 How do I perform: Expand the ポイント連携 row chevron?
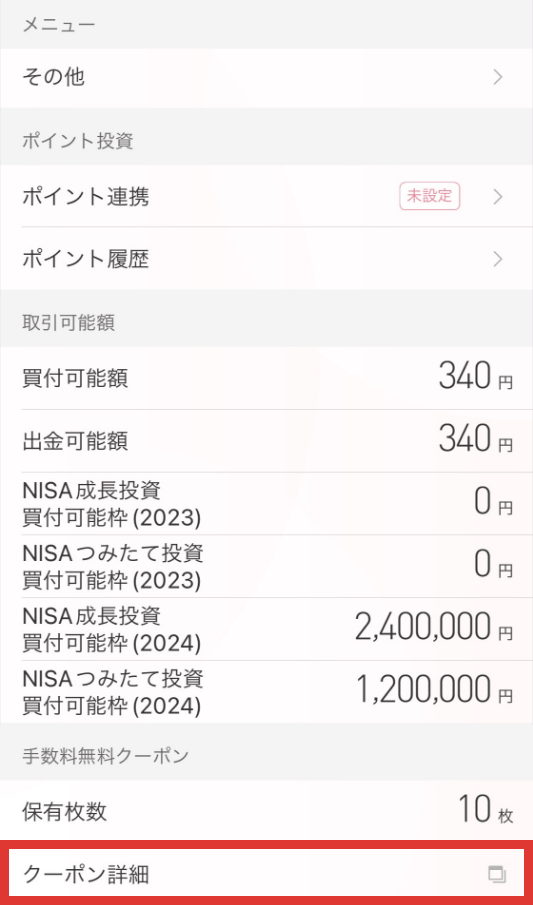[x=498, y=197]
